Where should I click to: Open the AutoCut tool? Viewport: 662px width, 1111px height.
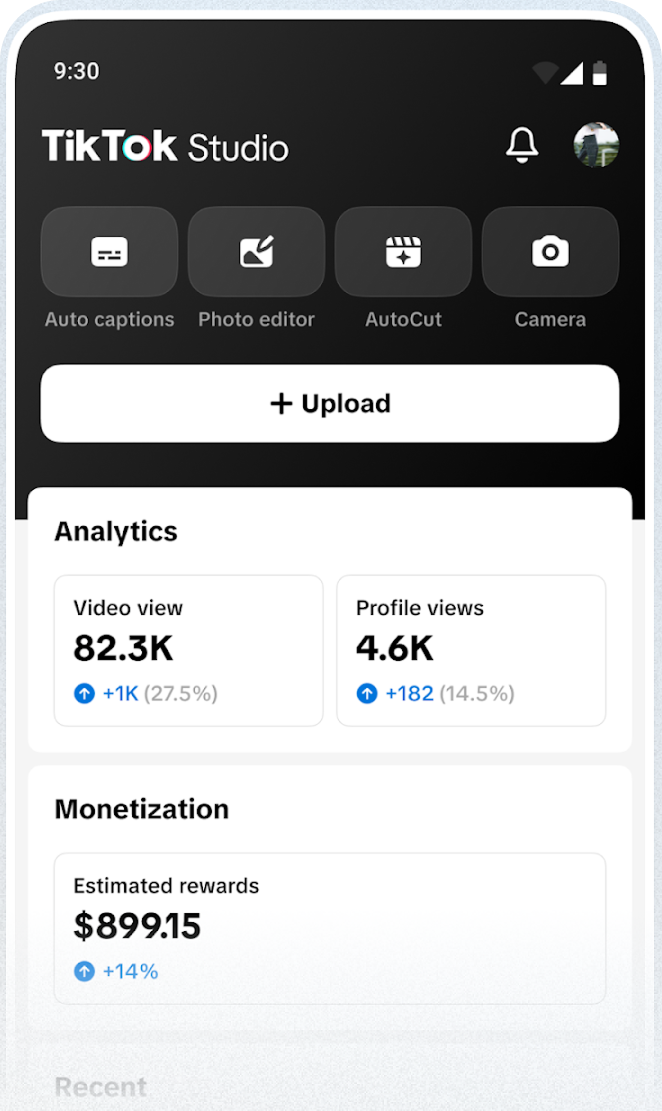tap(403, 252)
